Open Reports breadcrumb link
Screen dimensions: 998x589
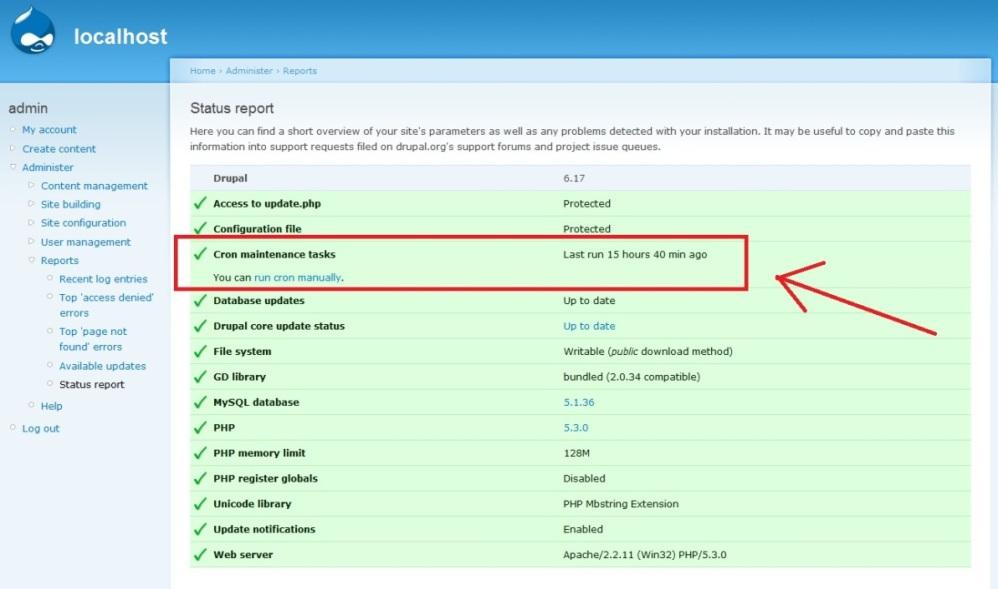click(x=300, y=71)
